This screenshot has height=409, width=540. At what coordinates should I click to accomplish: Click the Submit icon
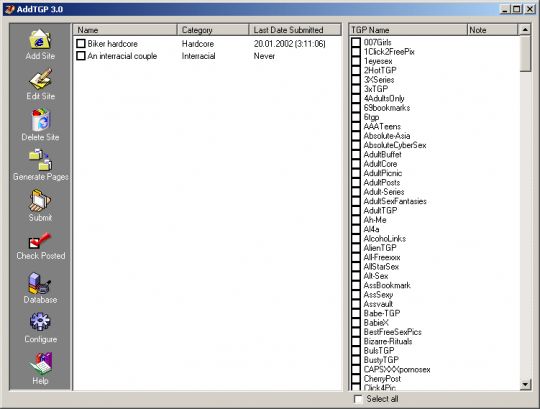(40, 200)
